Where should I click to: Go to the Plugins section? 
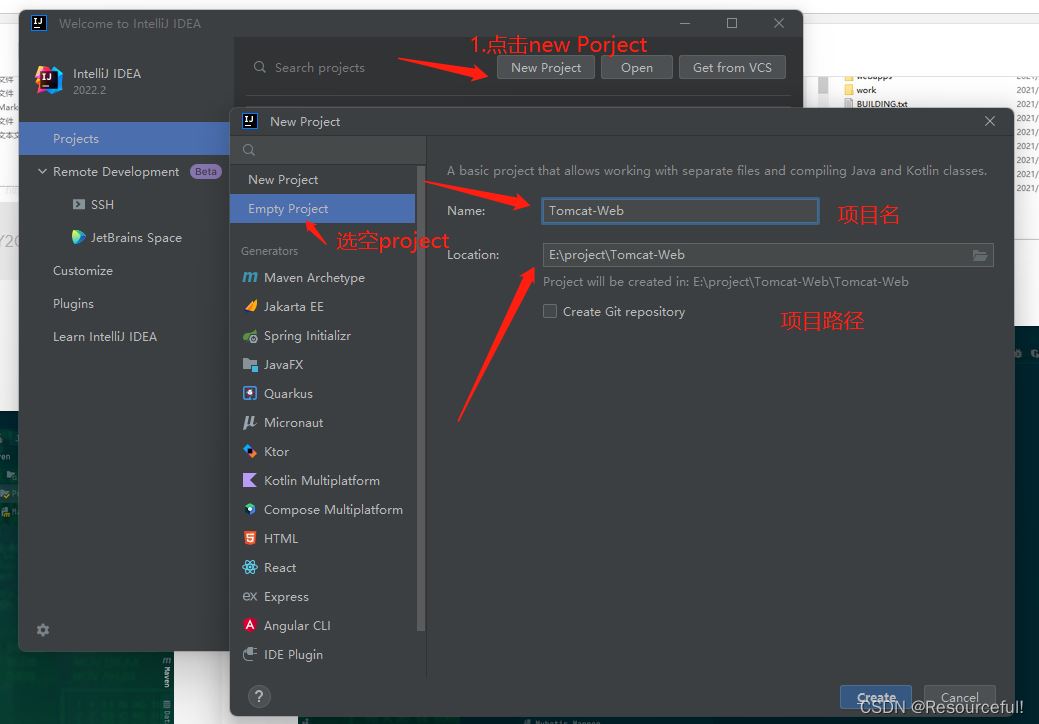pos(74,303)
